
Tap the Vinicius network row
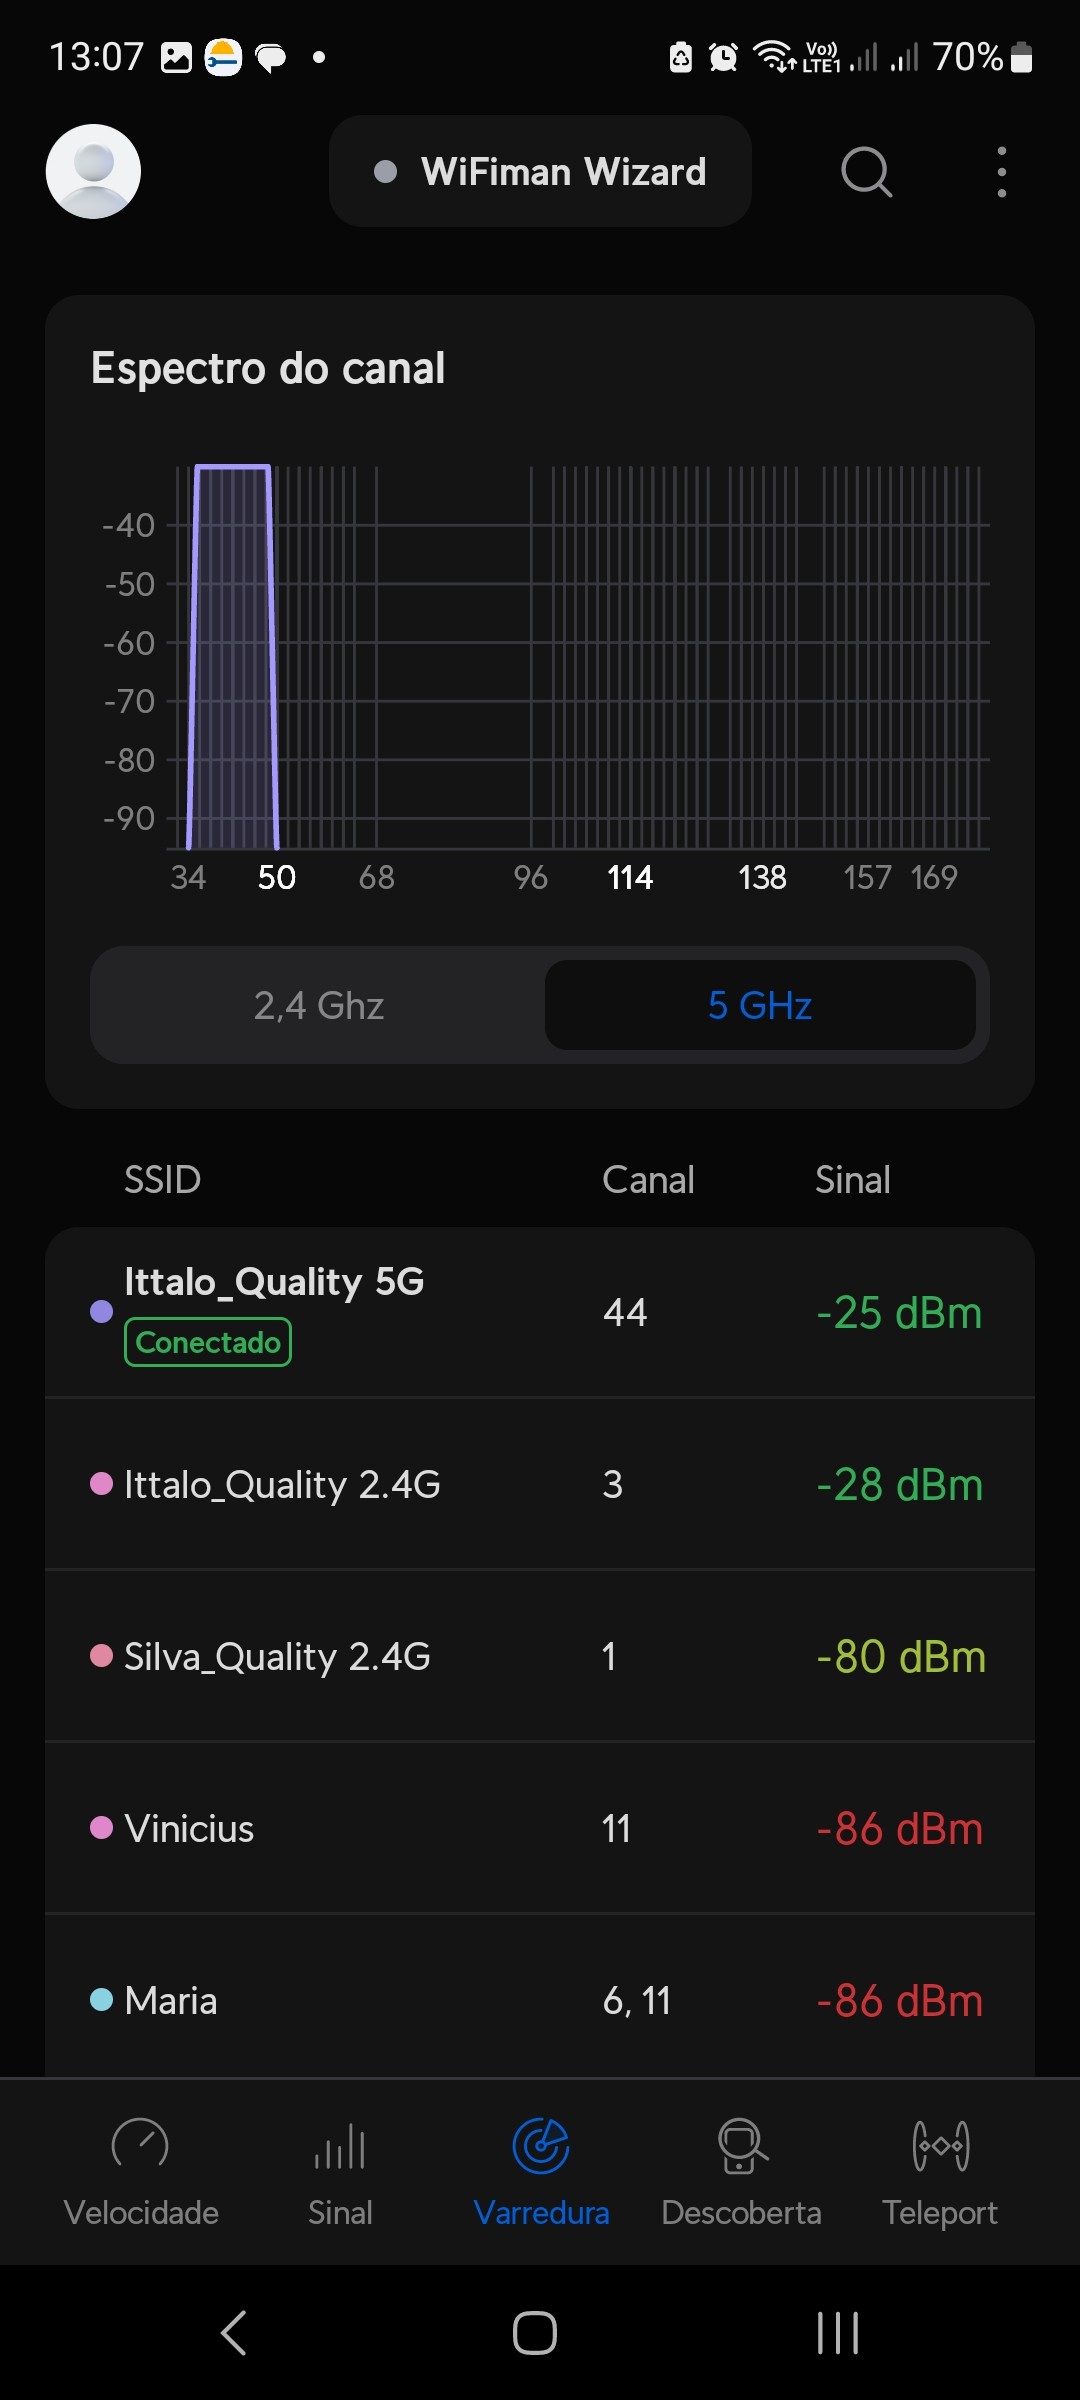[540, 1828]
